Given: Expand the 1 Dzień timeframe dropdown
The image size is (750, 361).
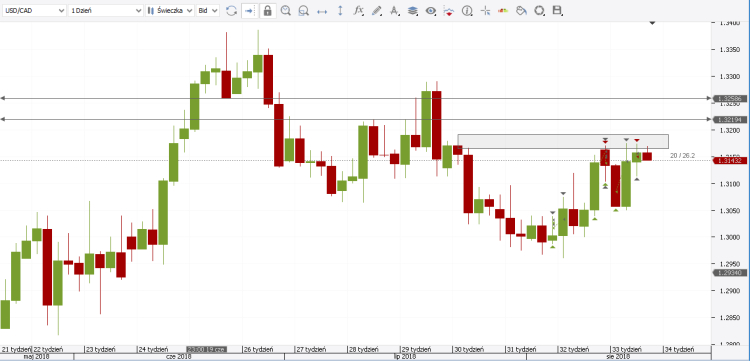Looking at the screenshot, I should coord(106,10).
